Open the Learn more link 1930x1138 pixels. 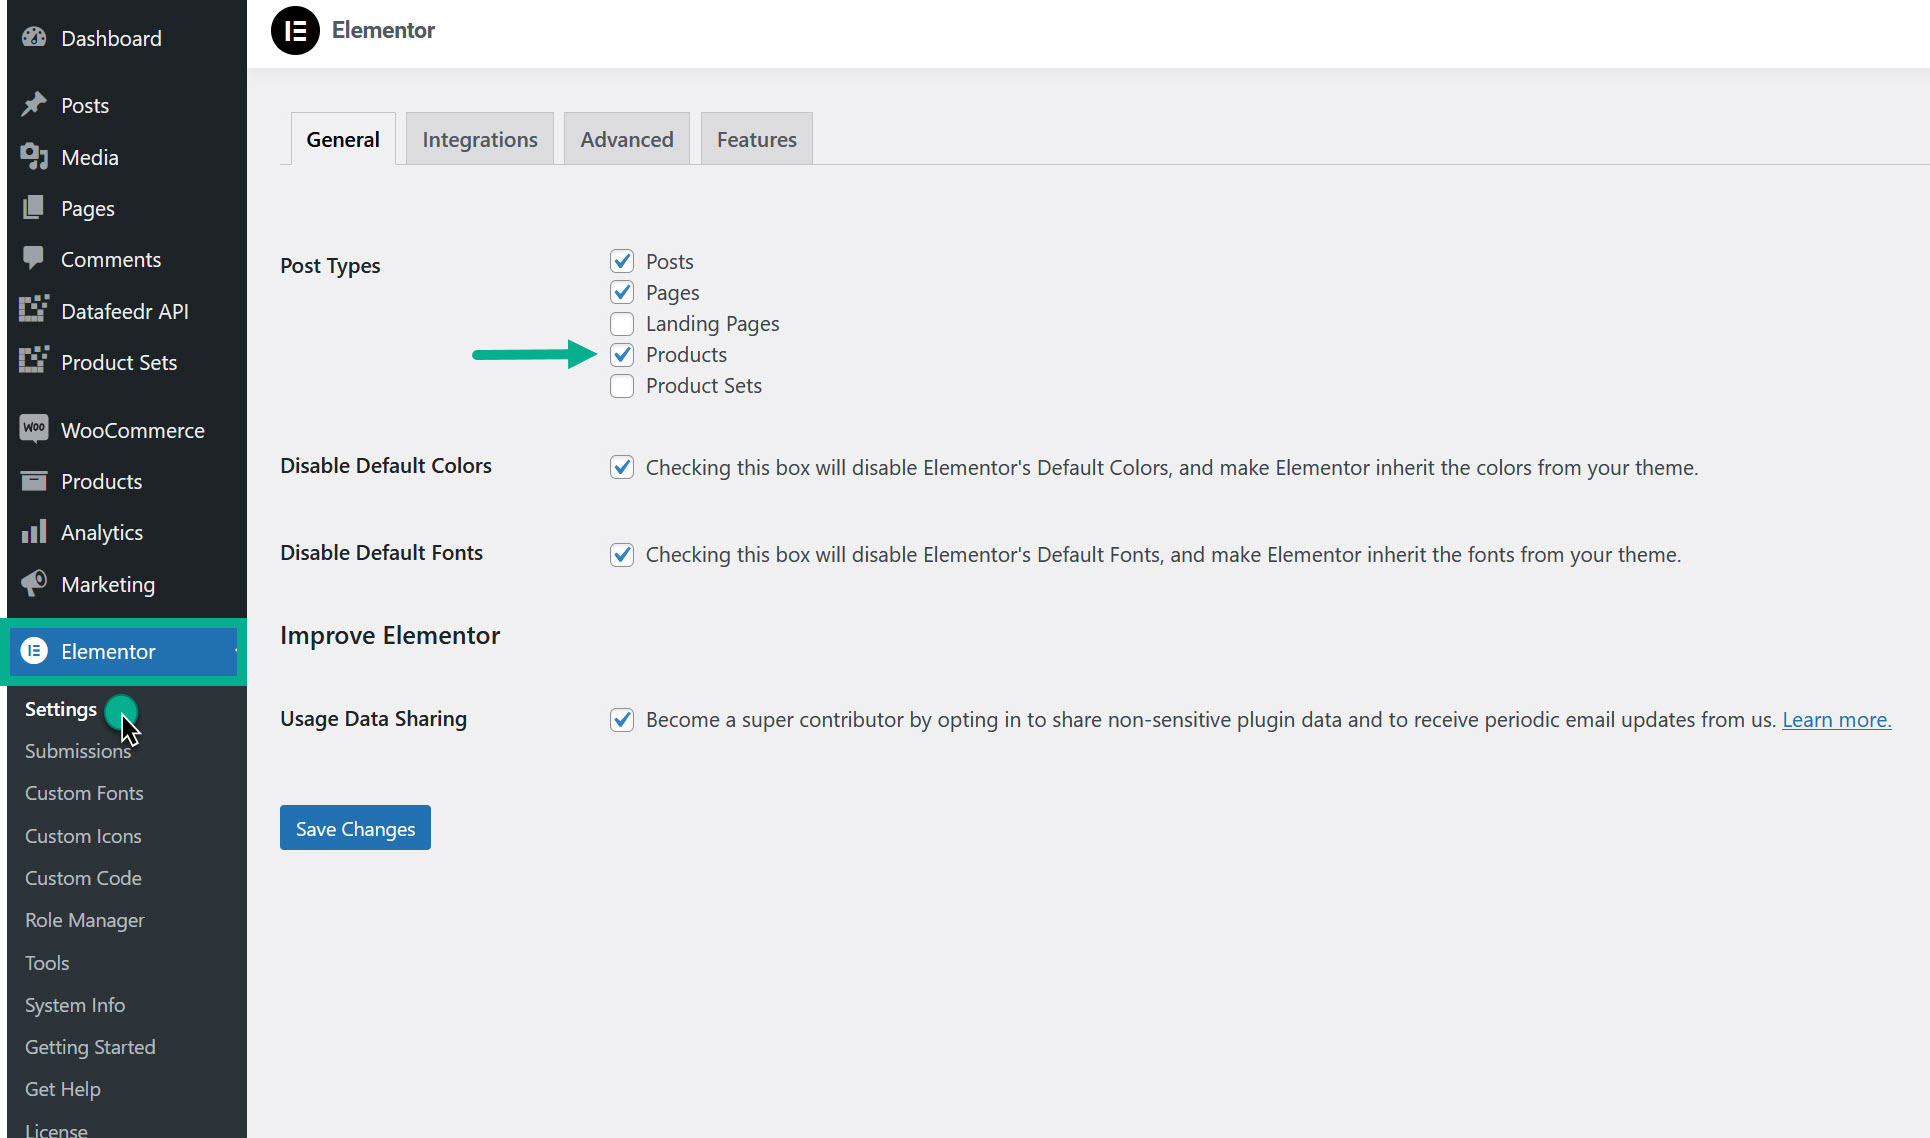click(1836, 719)
